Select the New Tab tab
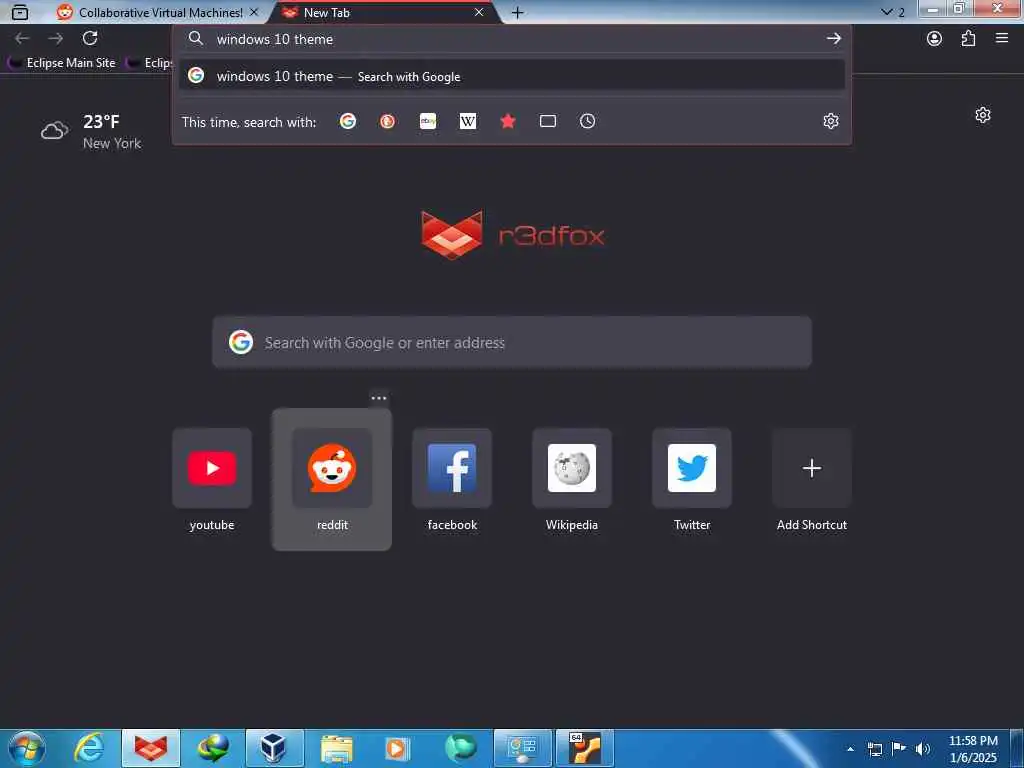Screen dimensions: 1024x768 385,12
